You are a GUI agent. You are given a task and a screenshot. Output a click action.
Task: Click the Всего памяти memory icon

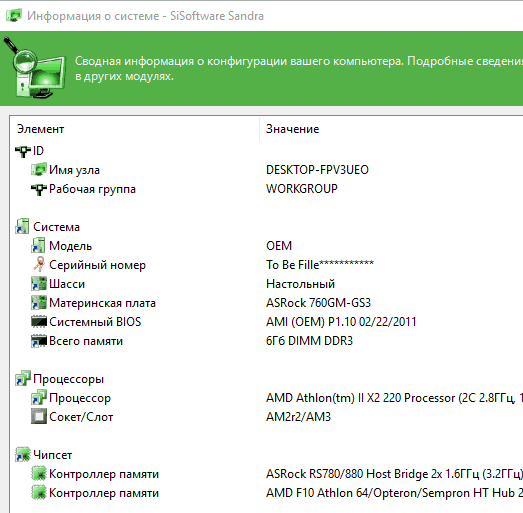pos(39,341)
